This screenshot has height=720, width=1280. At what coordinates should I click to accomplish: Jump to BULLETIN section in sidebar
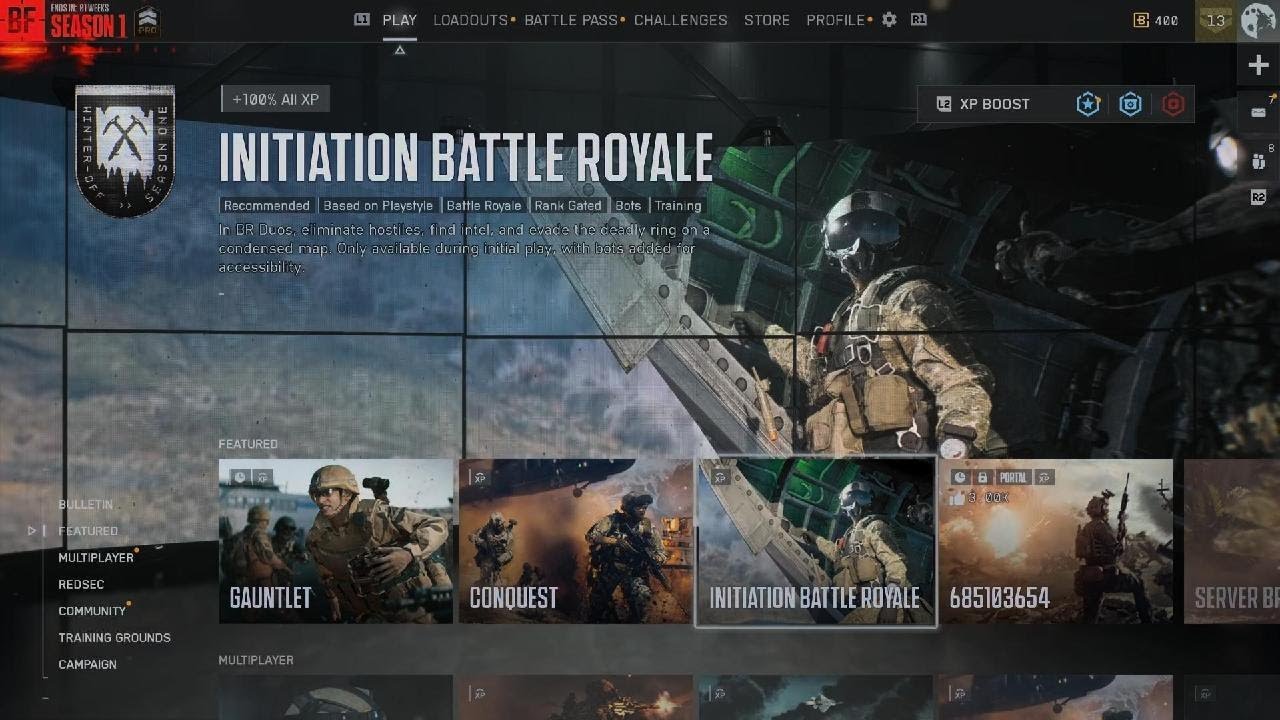tap(86, 504)
